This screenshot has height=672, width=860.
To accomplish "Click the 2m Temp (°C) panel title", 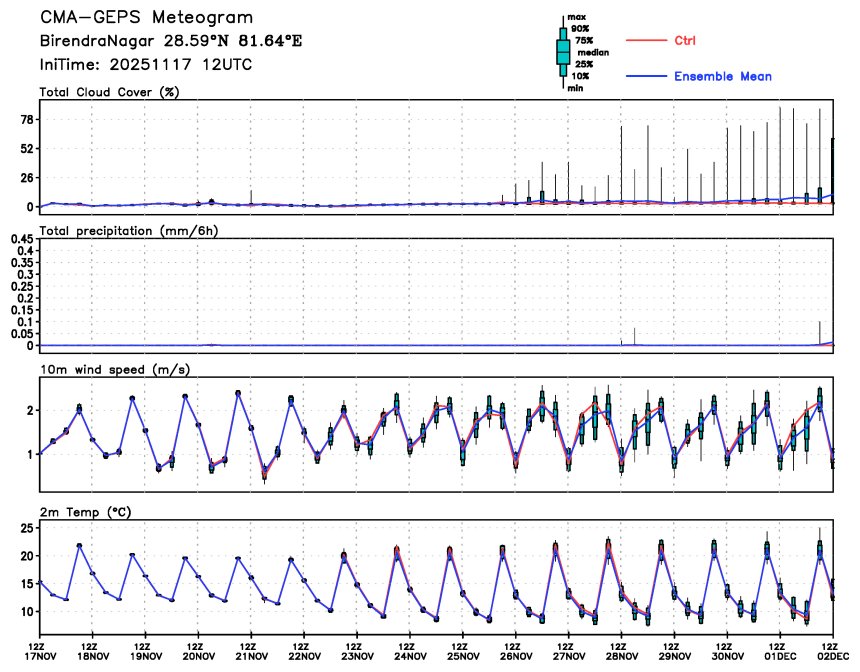I will tap(86, 512).
